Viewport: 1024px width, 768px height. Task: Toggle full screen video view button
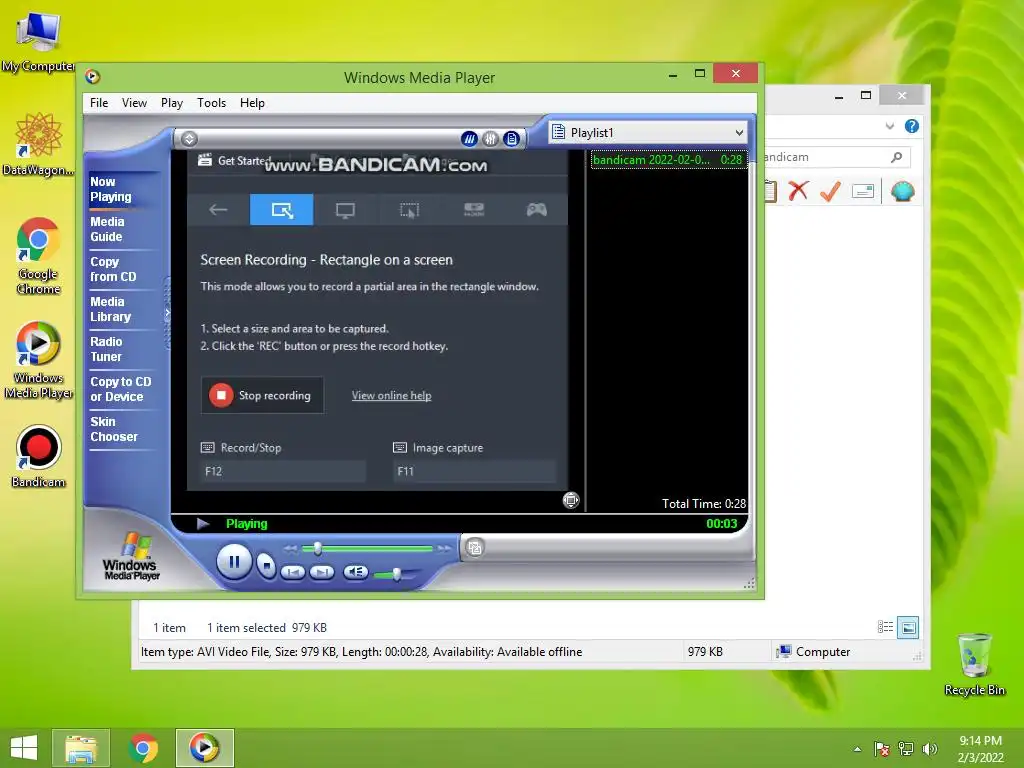pyautogui.click(x=571, y=500)
